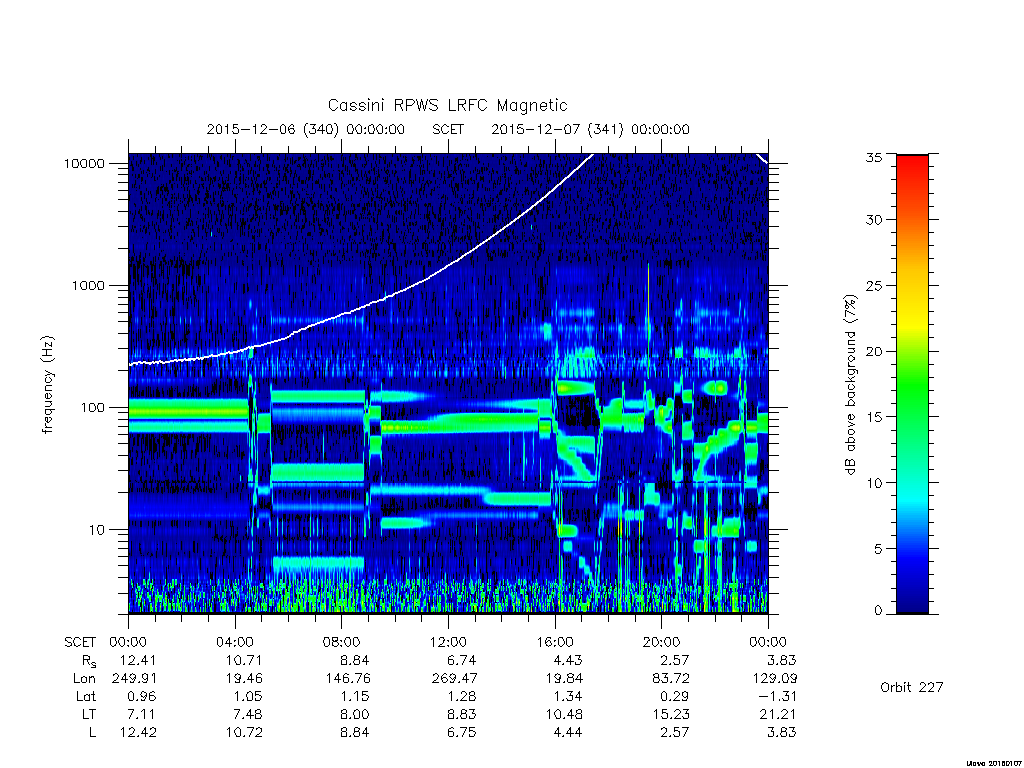Click the Lon value 249.91

coord(135,679)
